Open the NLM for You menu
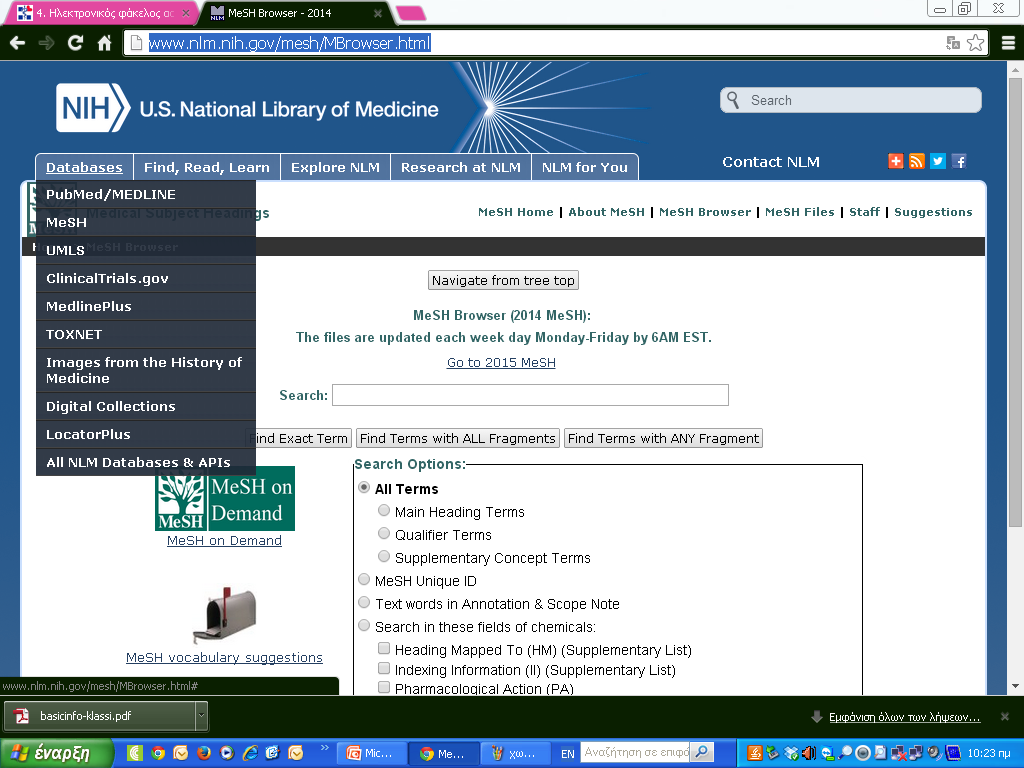Screen dimensions: 1024x768 pos(584,167)
